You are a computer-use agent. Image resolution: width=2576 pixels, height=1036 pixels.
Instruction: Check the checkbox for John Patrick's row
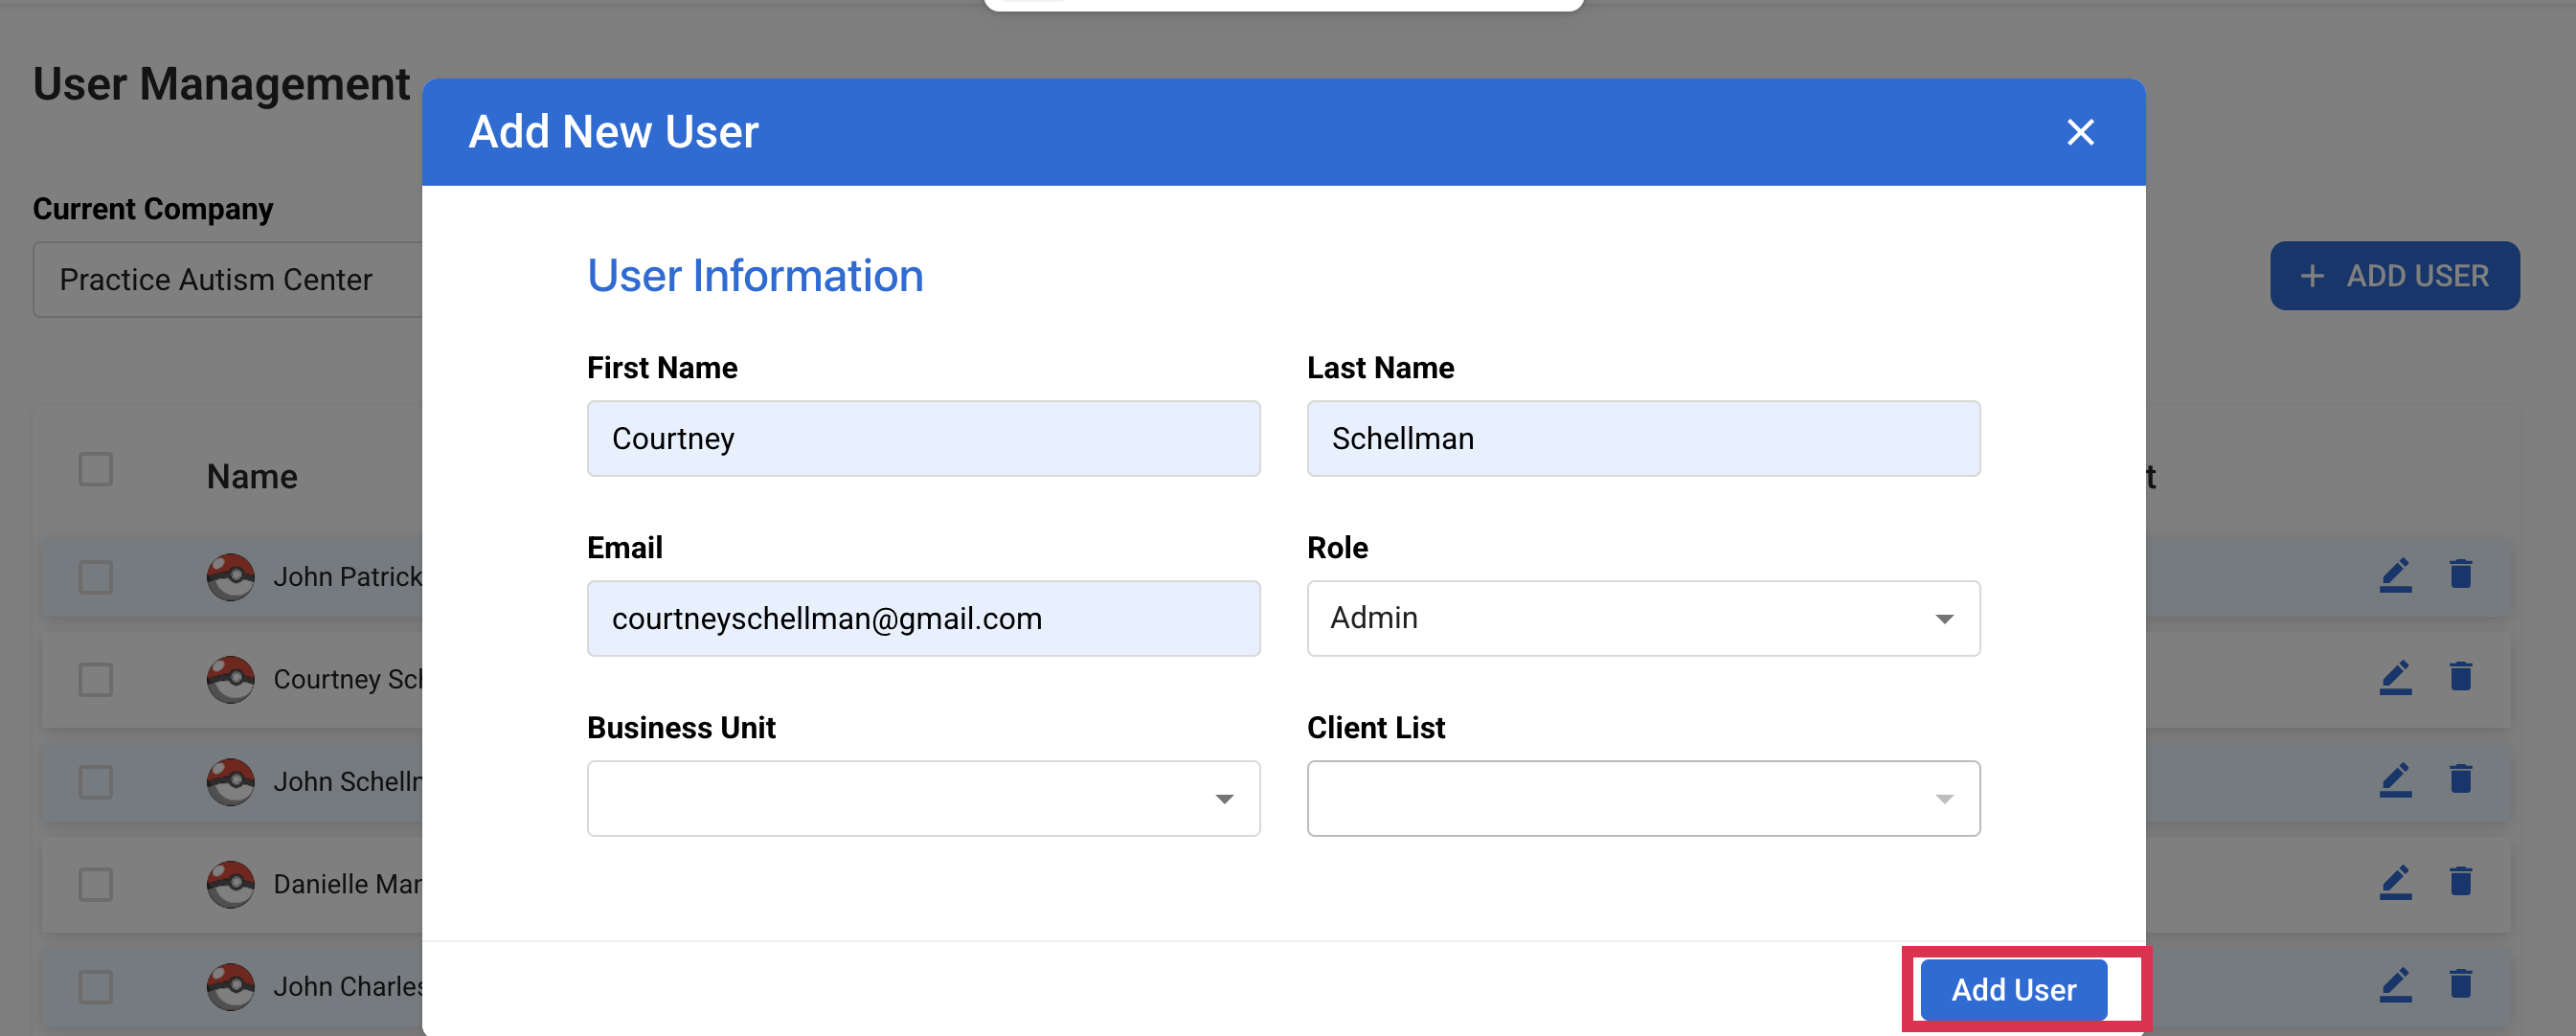click(x=94, y=577)
